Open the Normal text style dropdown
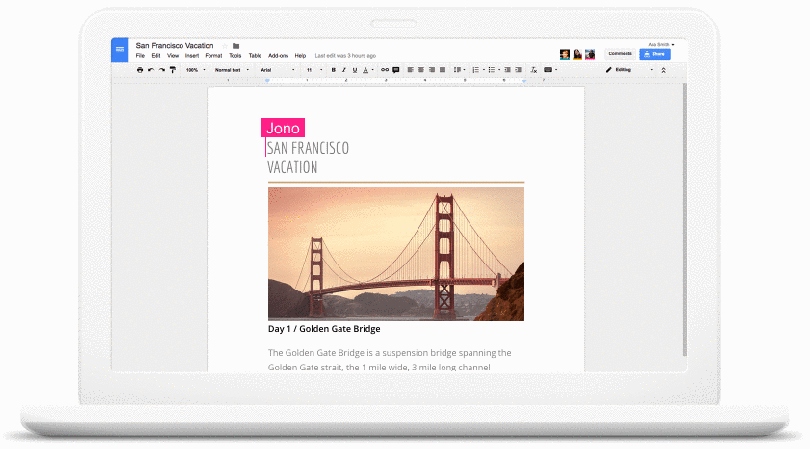Viewport: 810px width, 449px height. [232, 70]
